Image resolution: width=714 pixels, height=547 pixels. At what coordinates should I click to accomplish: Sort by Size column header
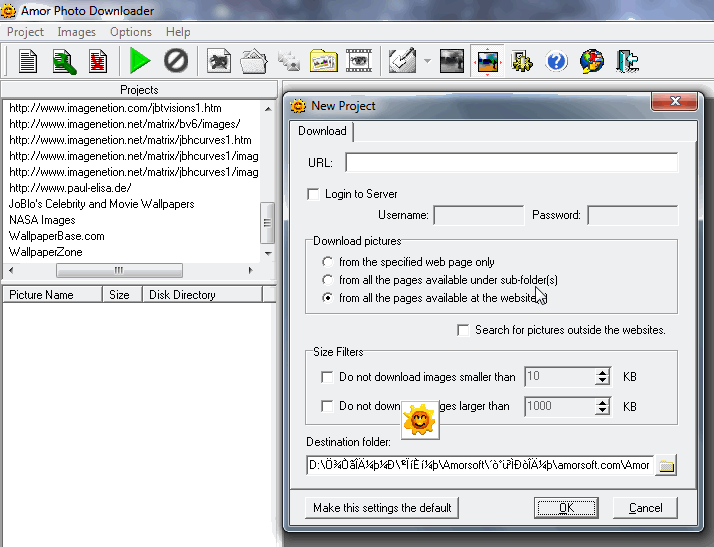point(122,295)
